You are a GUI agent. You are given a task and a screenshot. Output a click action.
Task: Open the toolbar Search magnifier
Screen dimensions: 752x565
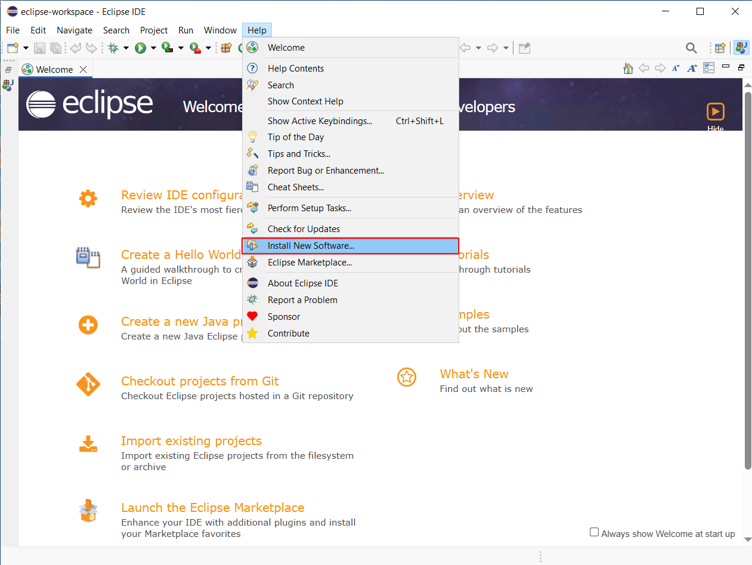point(691,48)
